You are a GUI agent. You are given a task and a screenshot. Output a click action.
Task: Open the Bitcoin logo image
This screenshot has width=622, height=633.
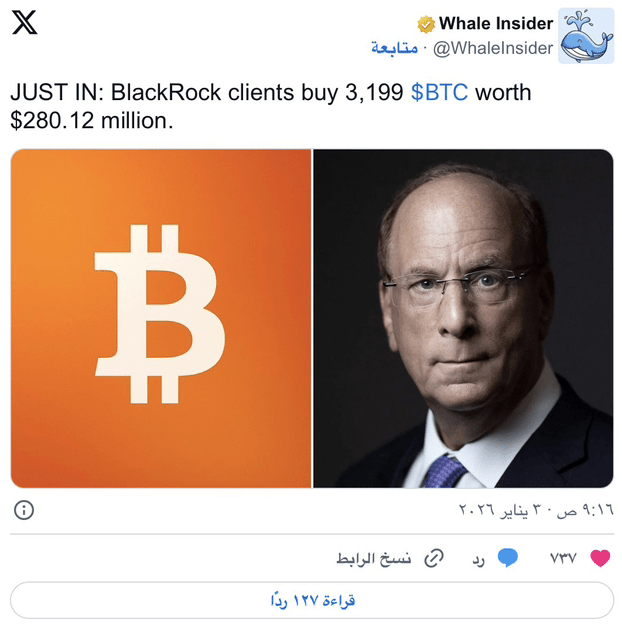pyautogui.click(x=161, y=319)
